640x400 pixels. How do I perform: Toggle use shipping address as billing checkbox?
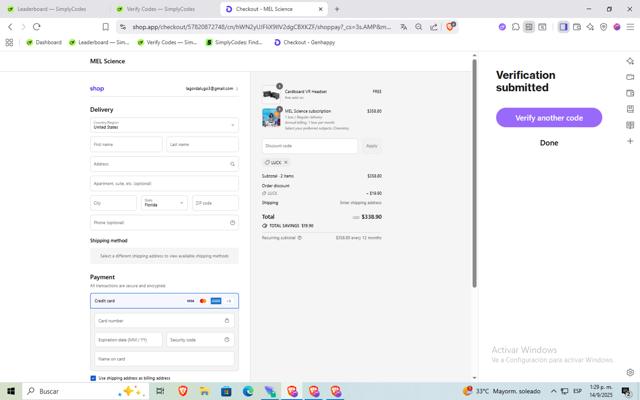click(93, 378)
